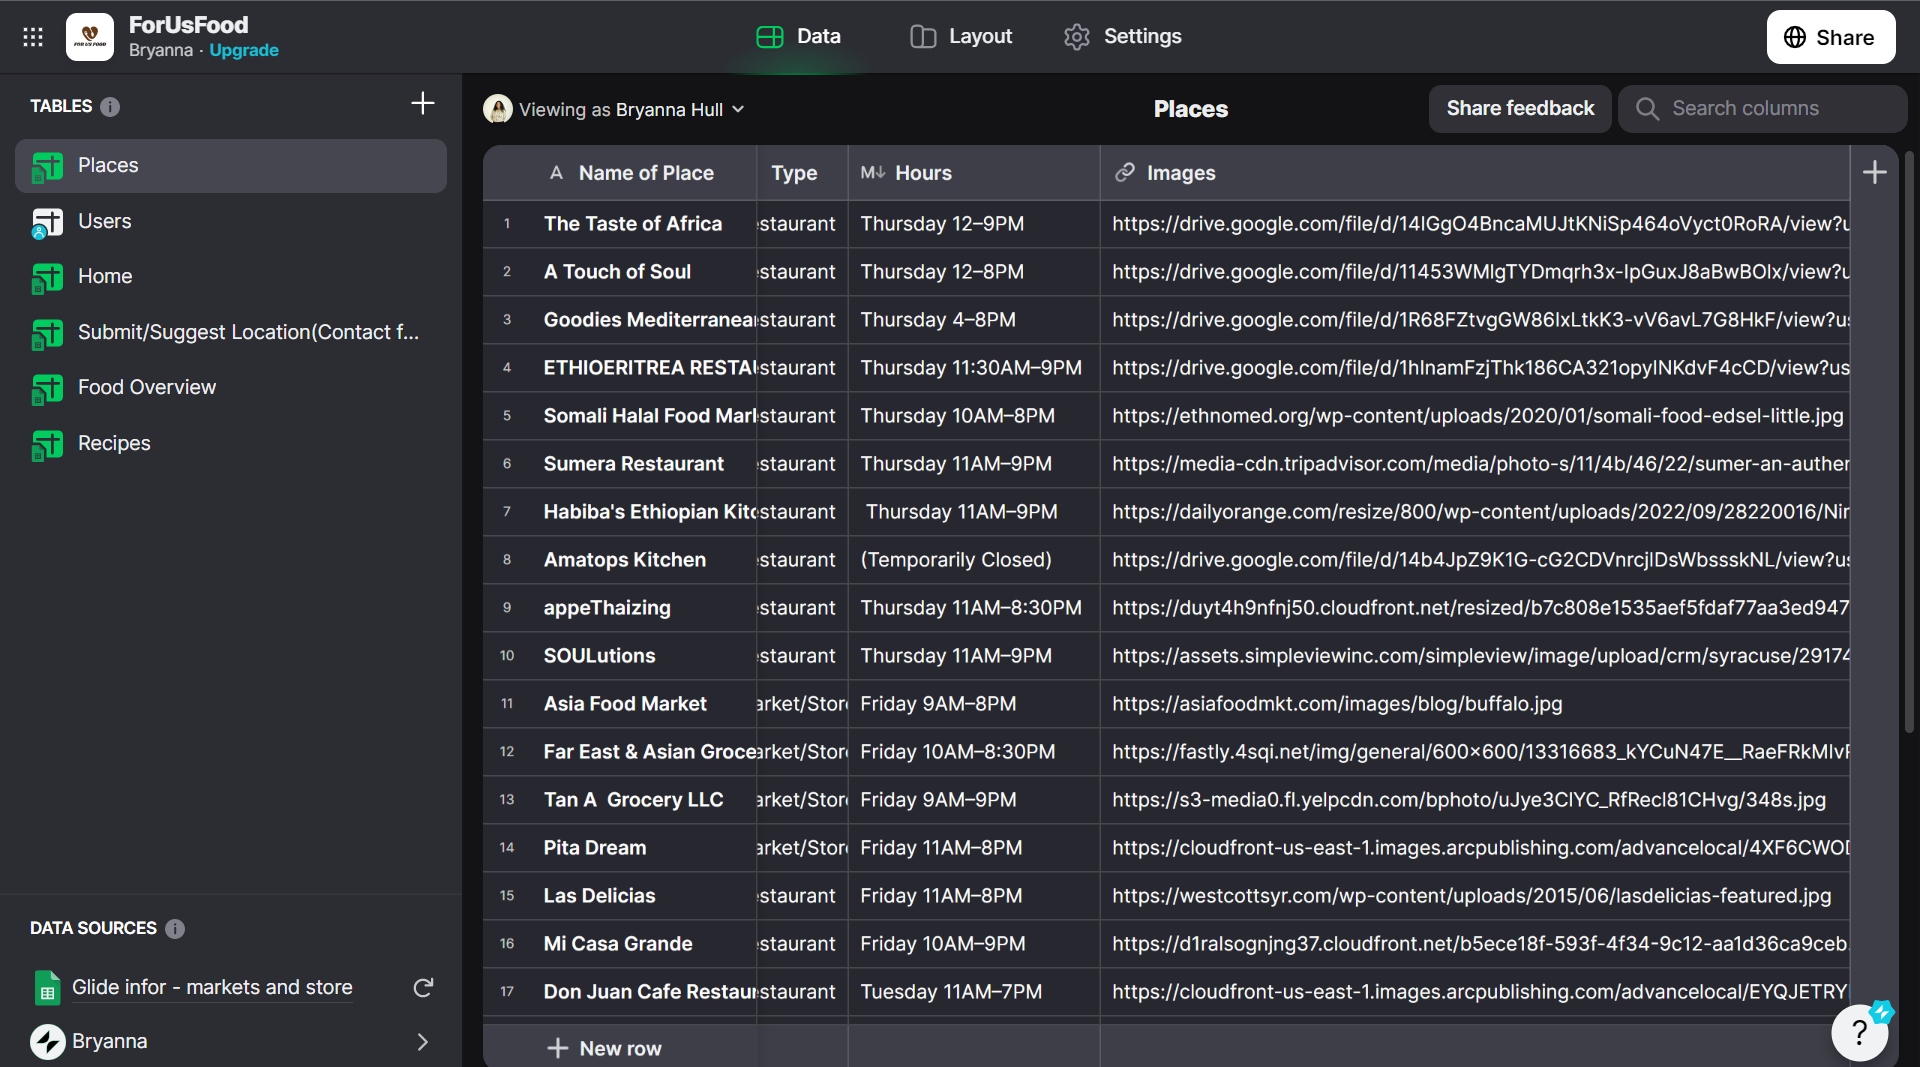Select SOULutions name cell
The height and width of the screenshot is (1067, 1920).
[x=643, y=656]
